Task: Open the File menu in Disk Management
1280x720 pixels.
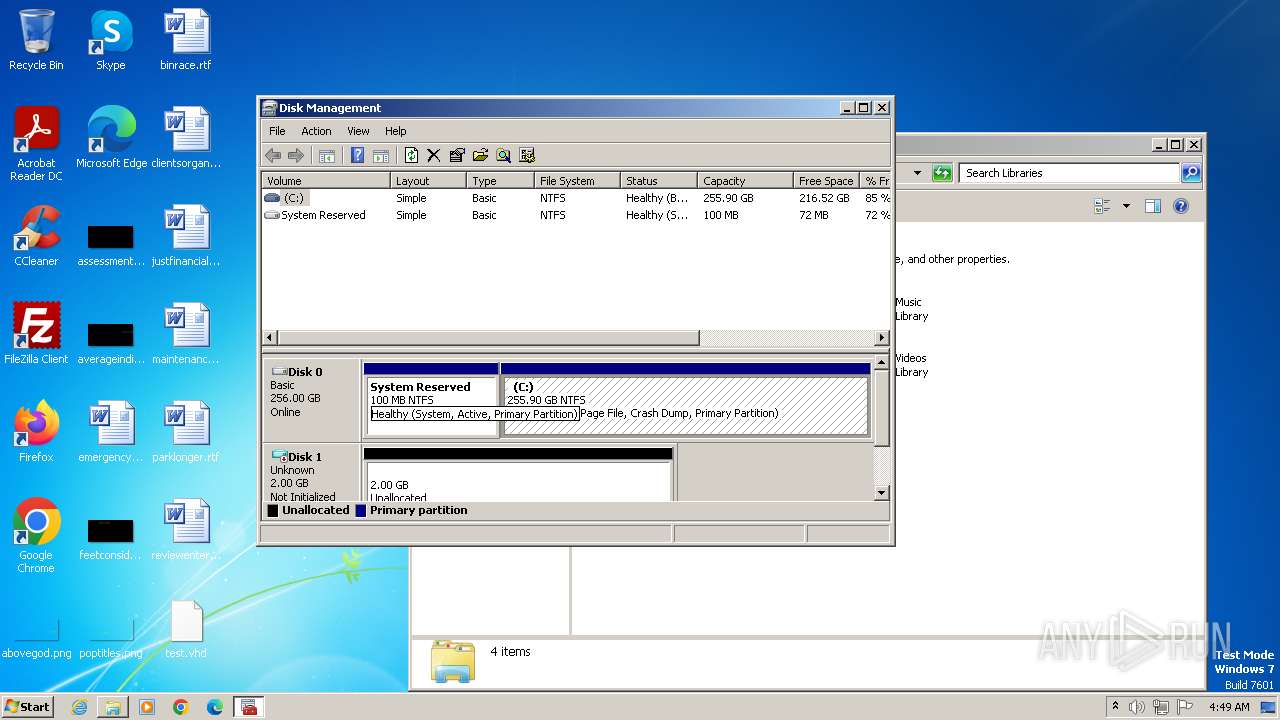Action: pos(277,131)
